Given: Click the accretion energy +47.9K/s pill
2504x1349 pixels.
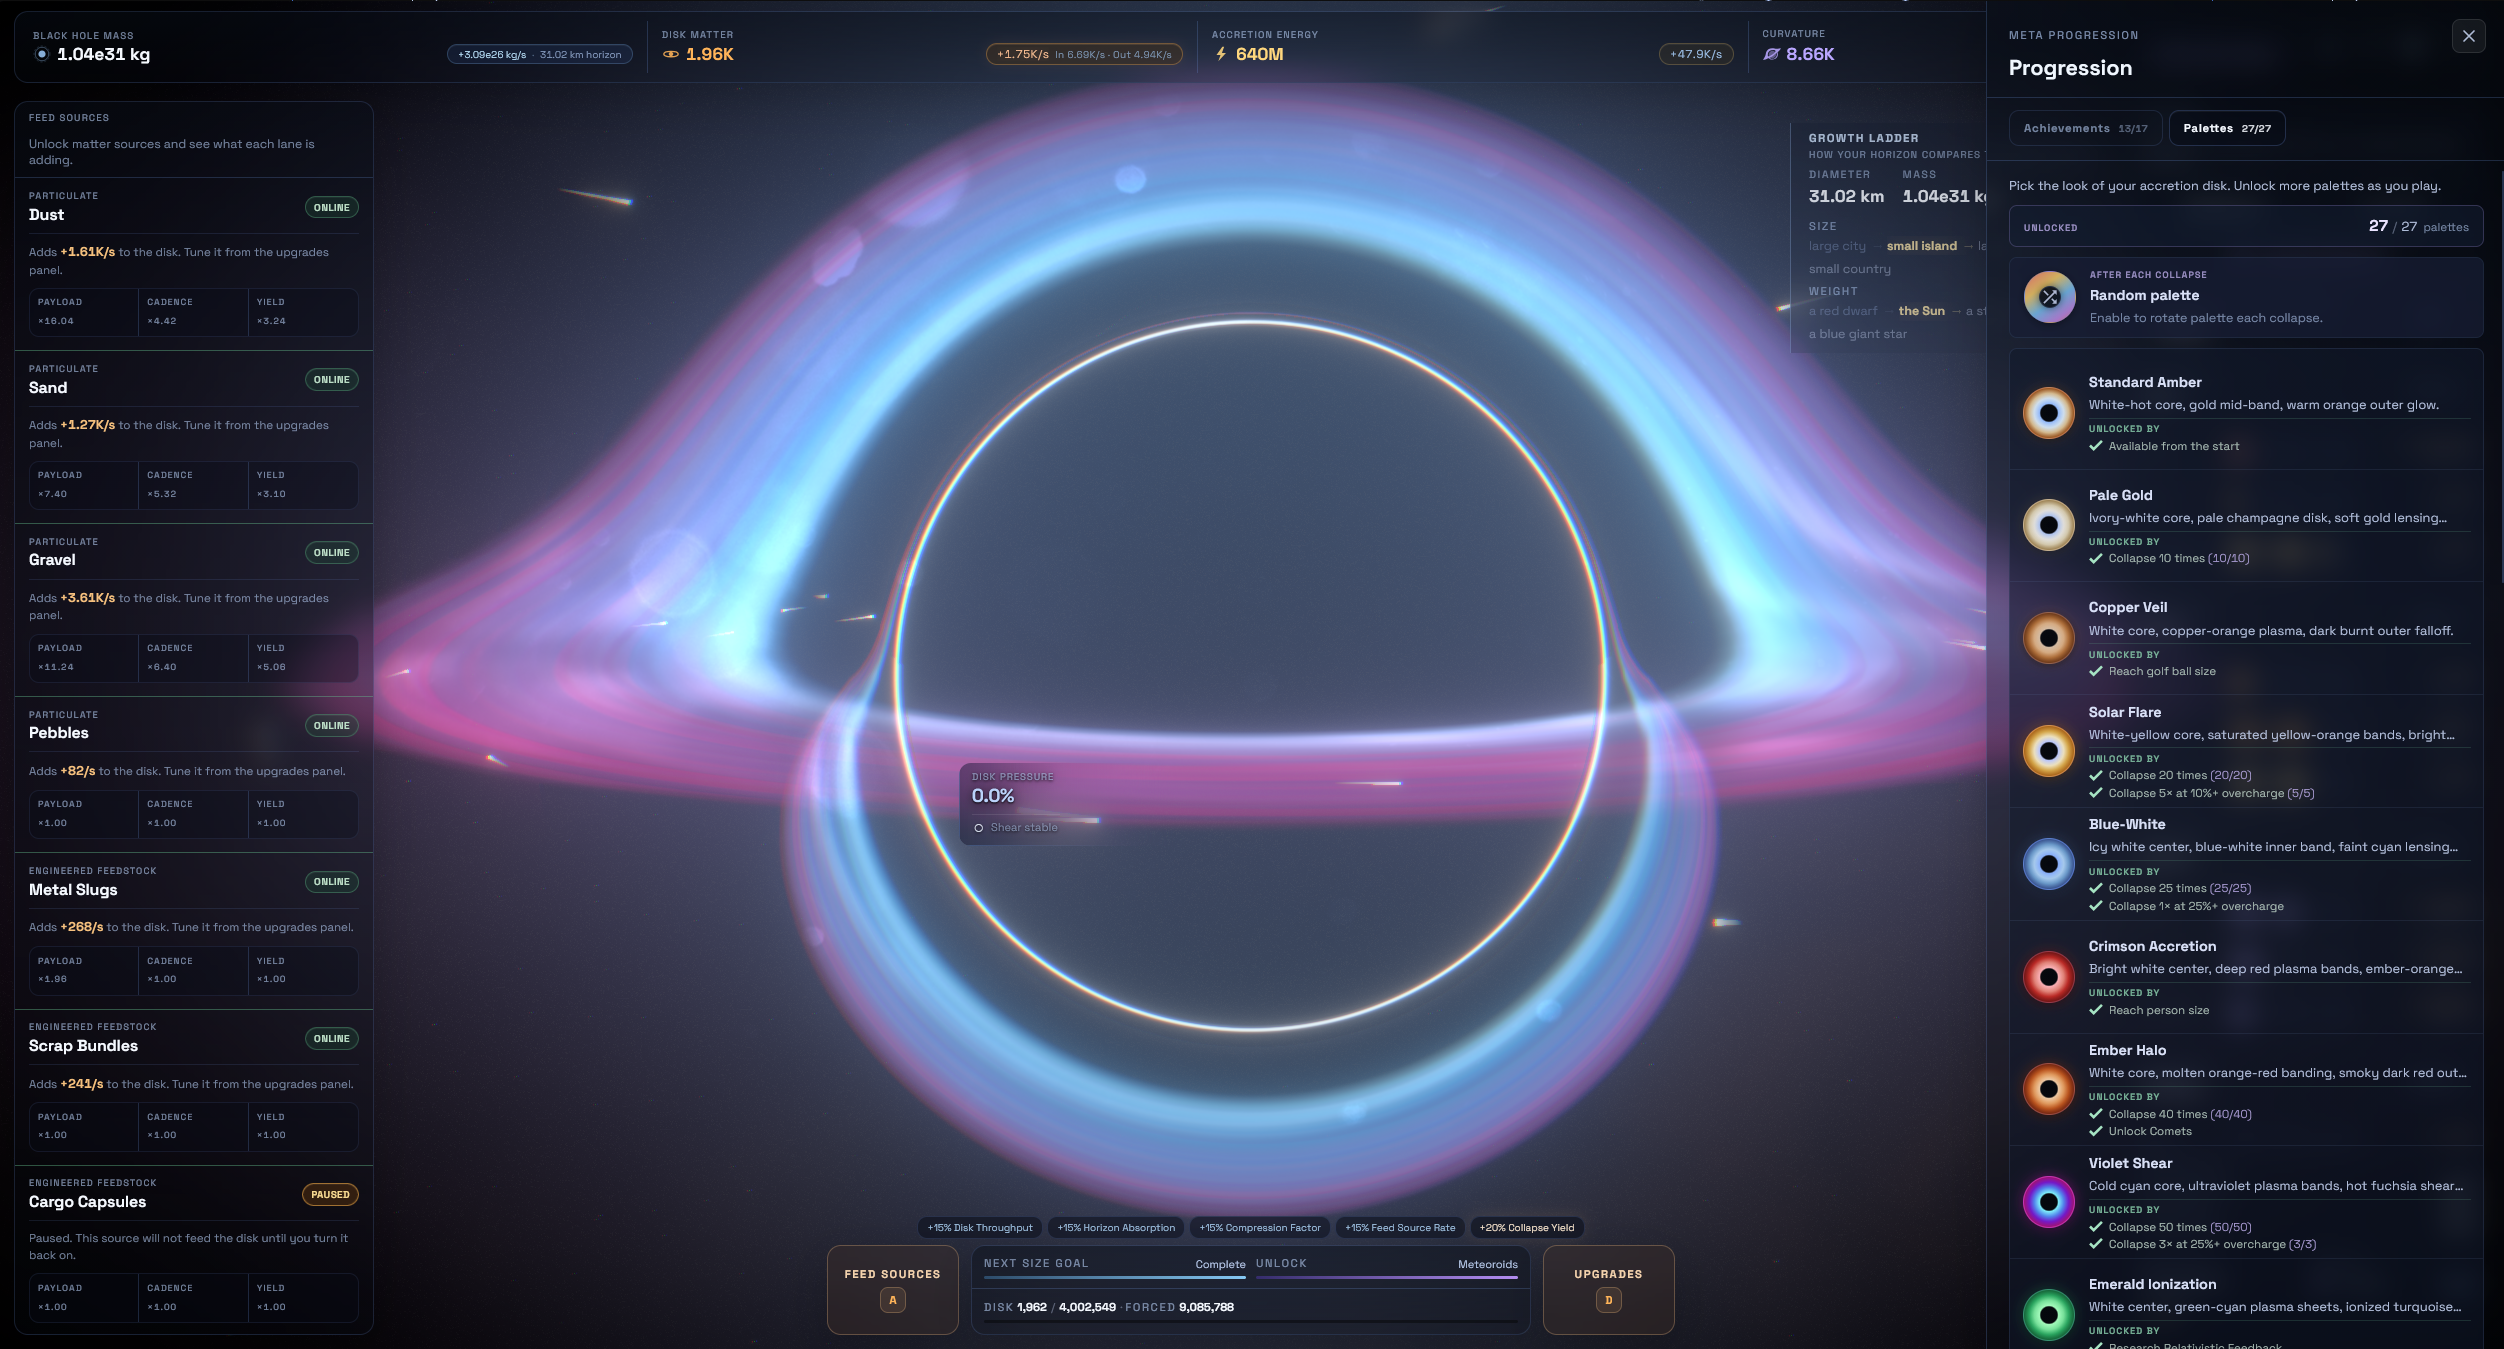Looking at the screenshot, I should click(1696, 55).
